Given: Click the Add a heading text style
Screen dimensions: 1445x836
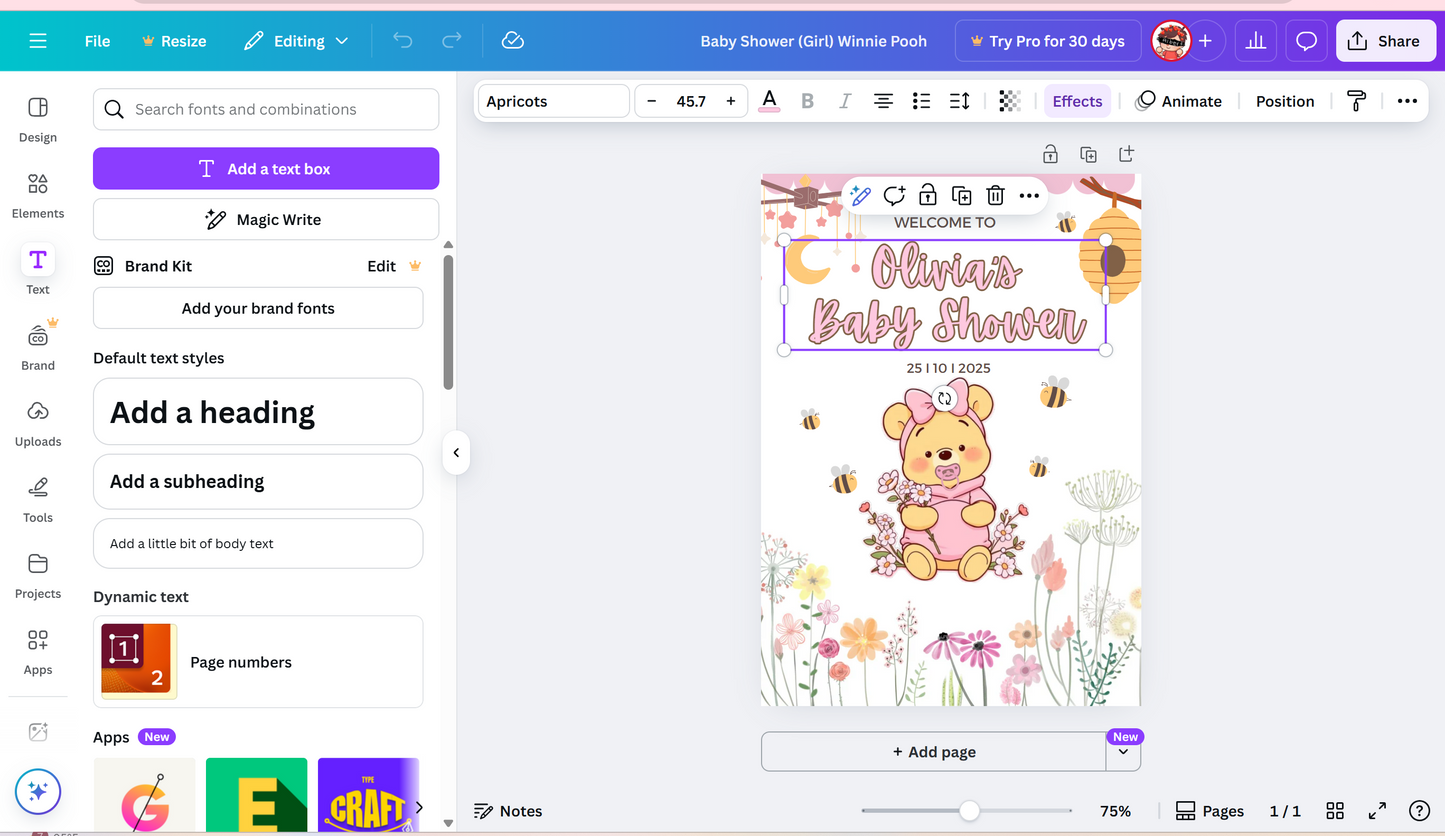Looking at the screenshot, I should pyautogui.click(x=257, y=411).
